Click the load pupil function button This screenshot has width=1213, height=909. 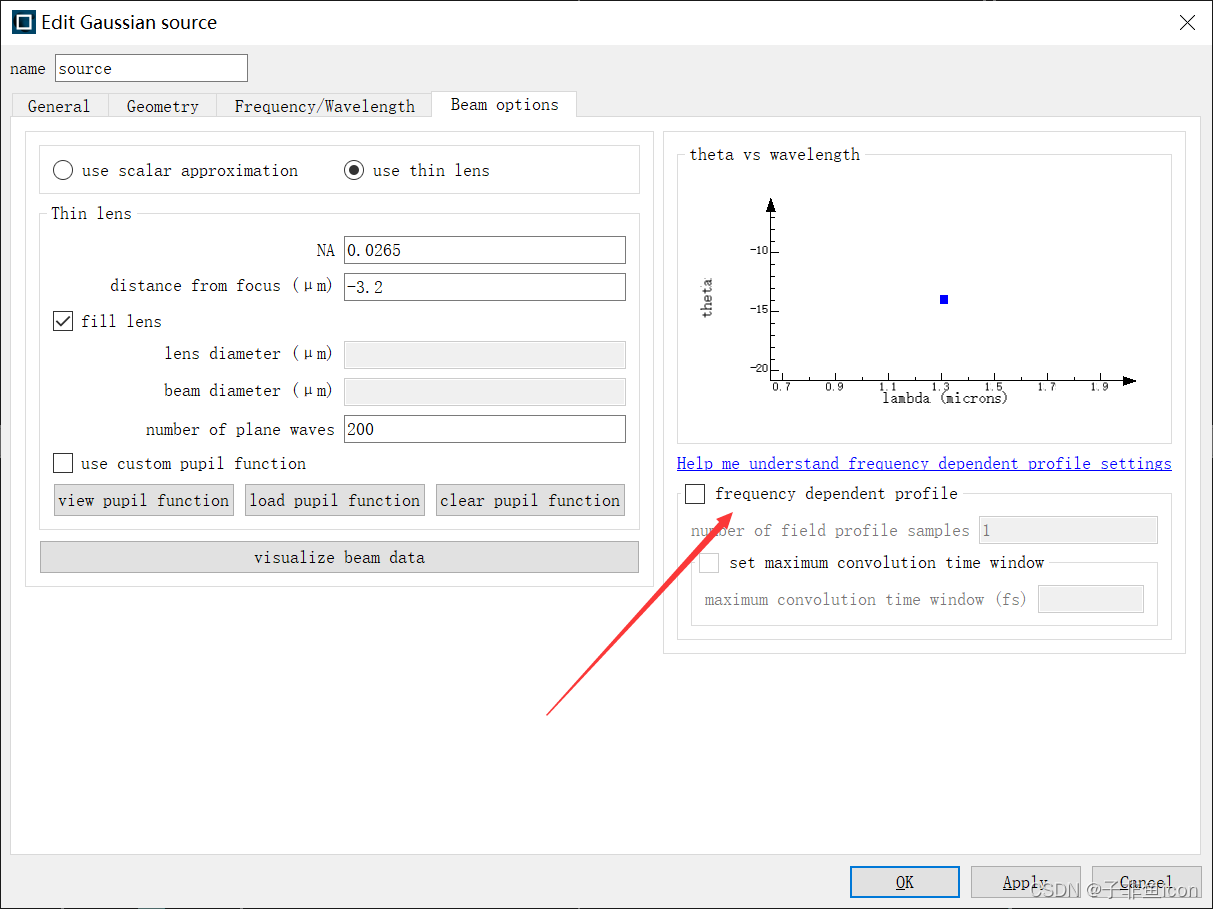(x=335, y=500)
